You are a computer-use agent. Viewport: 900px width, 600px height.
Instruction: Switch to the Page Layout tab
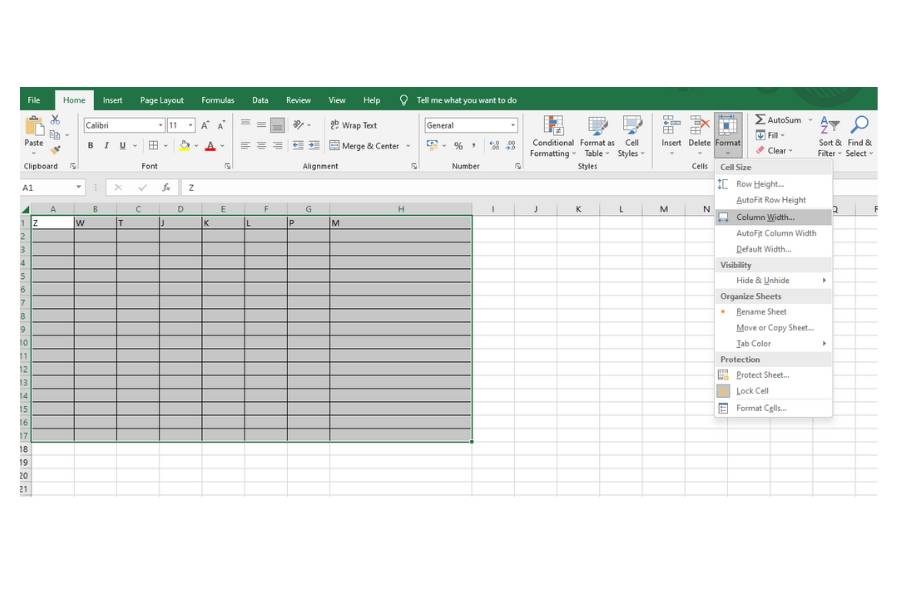click(162, 100)
